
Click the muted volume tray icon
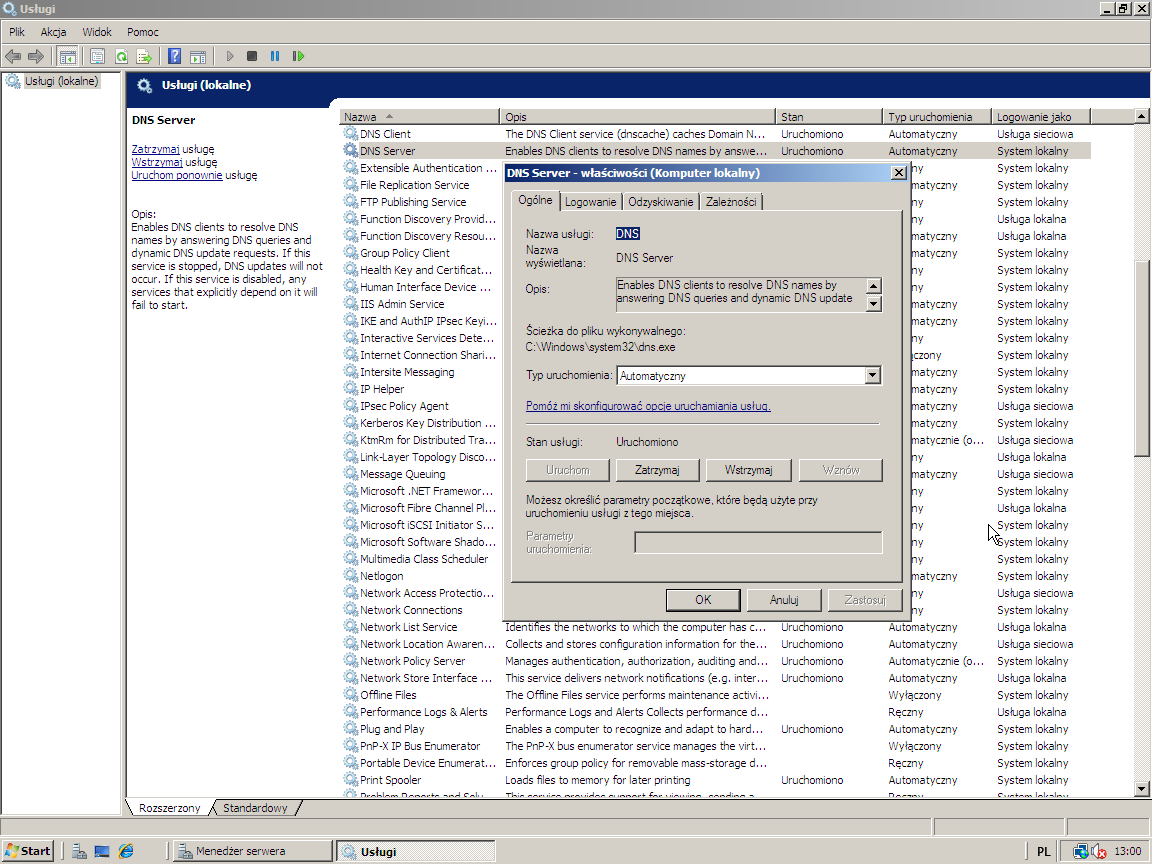(1099, 851)
